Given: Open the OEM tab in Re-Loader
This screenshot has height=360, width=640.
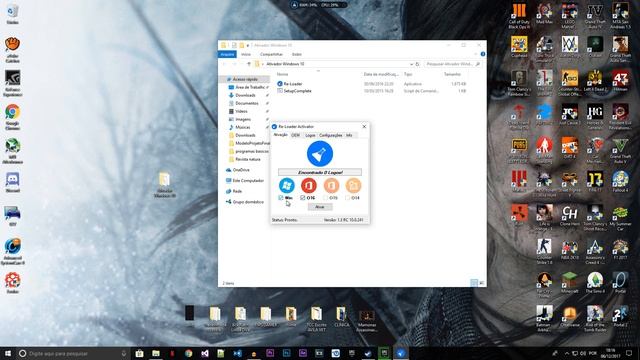Looking at the screenshot, I should [x=296, y=135].
